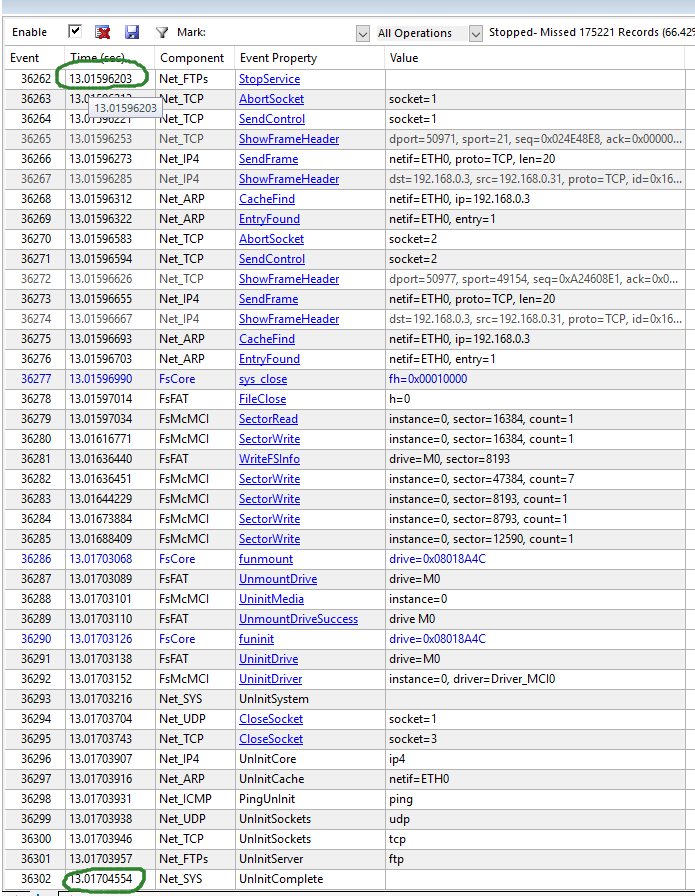
Task: Toggle the Enable checkbox
Action: click(75, 31)
